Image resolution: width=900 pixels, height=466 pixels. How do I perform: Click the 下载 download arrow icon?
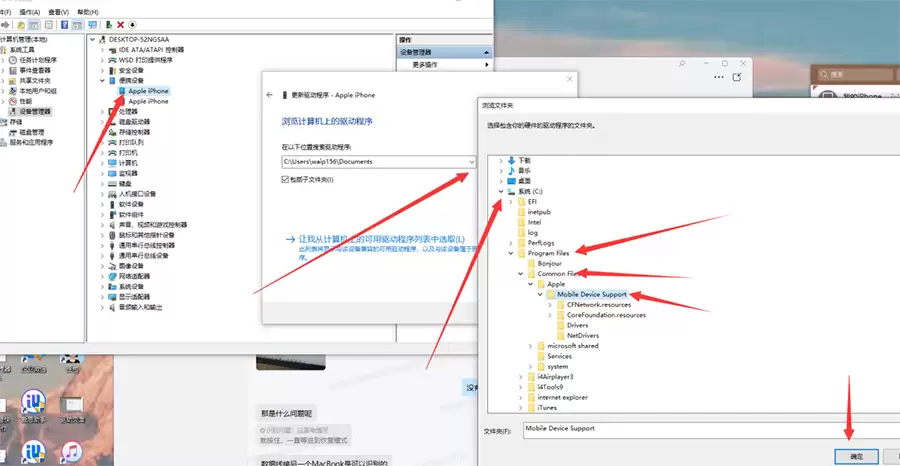(x=511, y=161)
